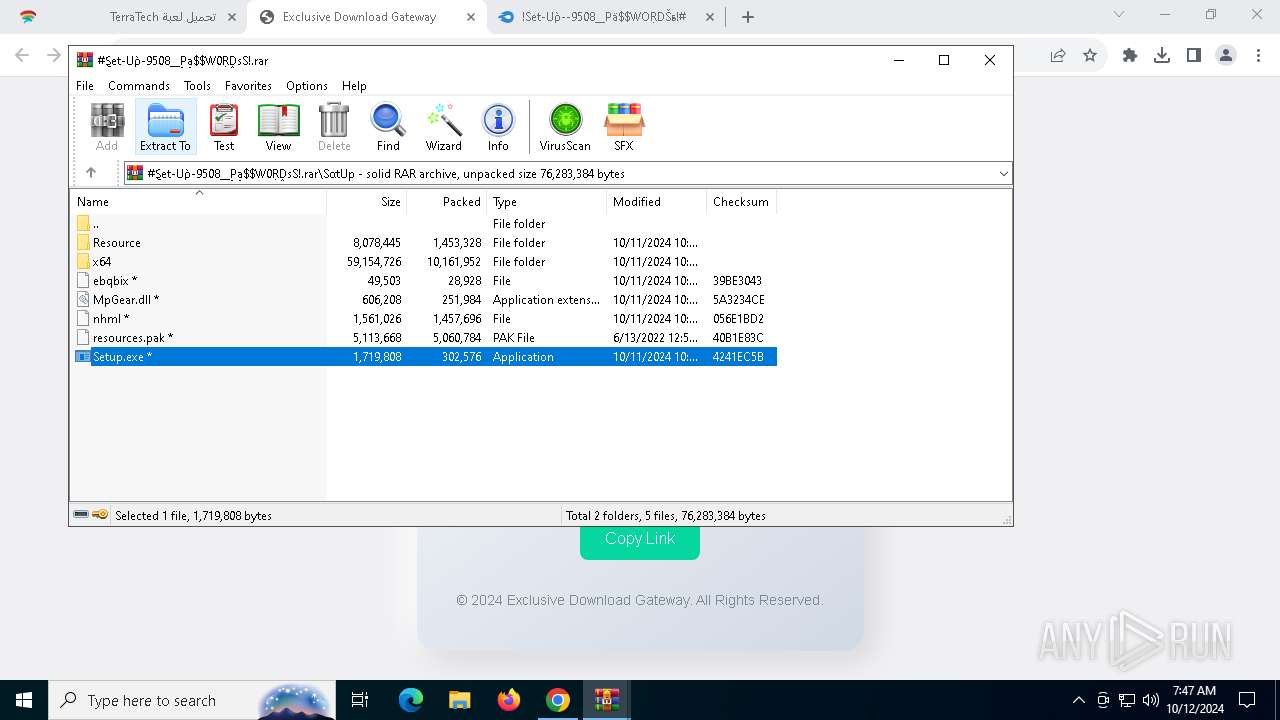Click the Extract To toolbar icon

coord(165,127)
